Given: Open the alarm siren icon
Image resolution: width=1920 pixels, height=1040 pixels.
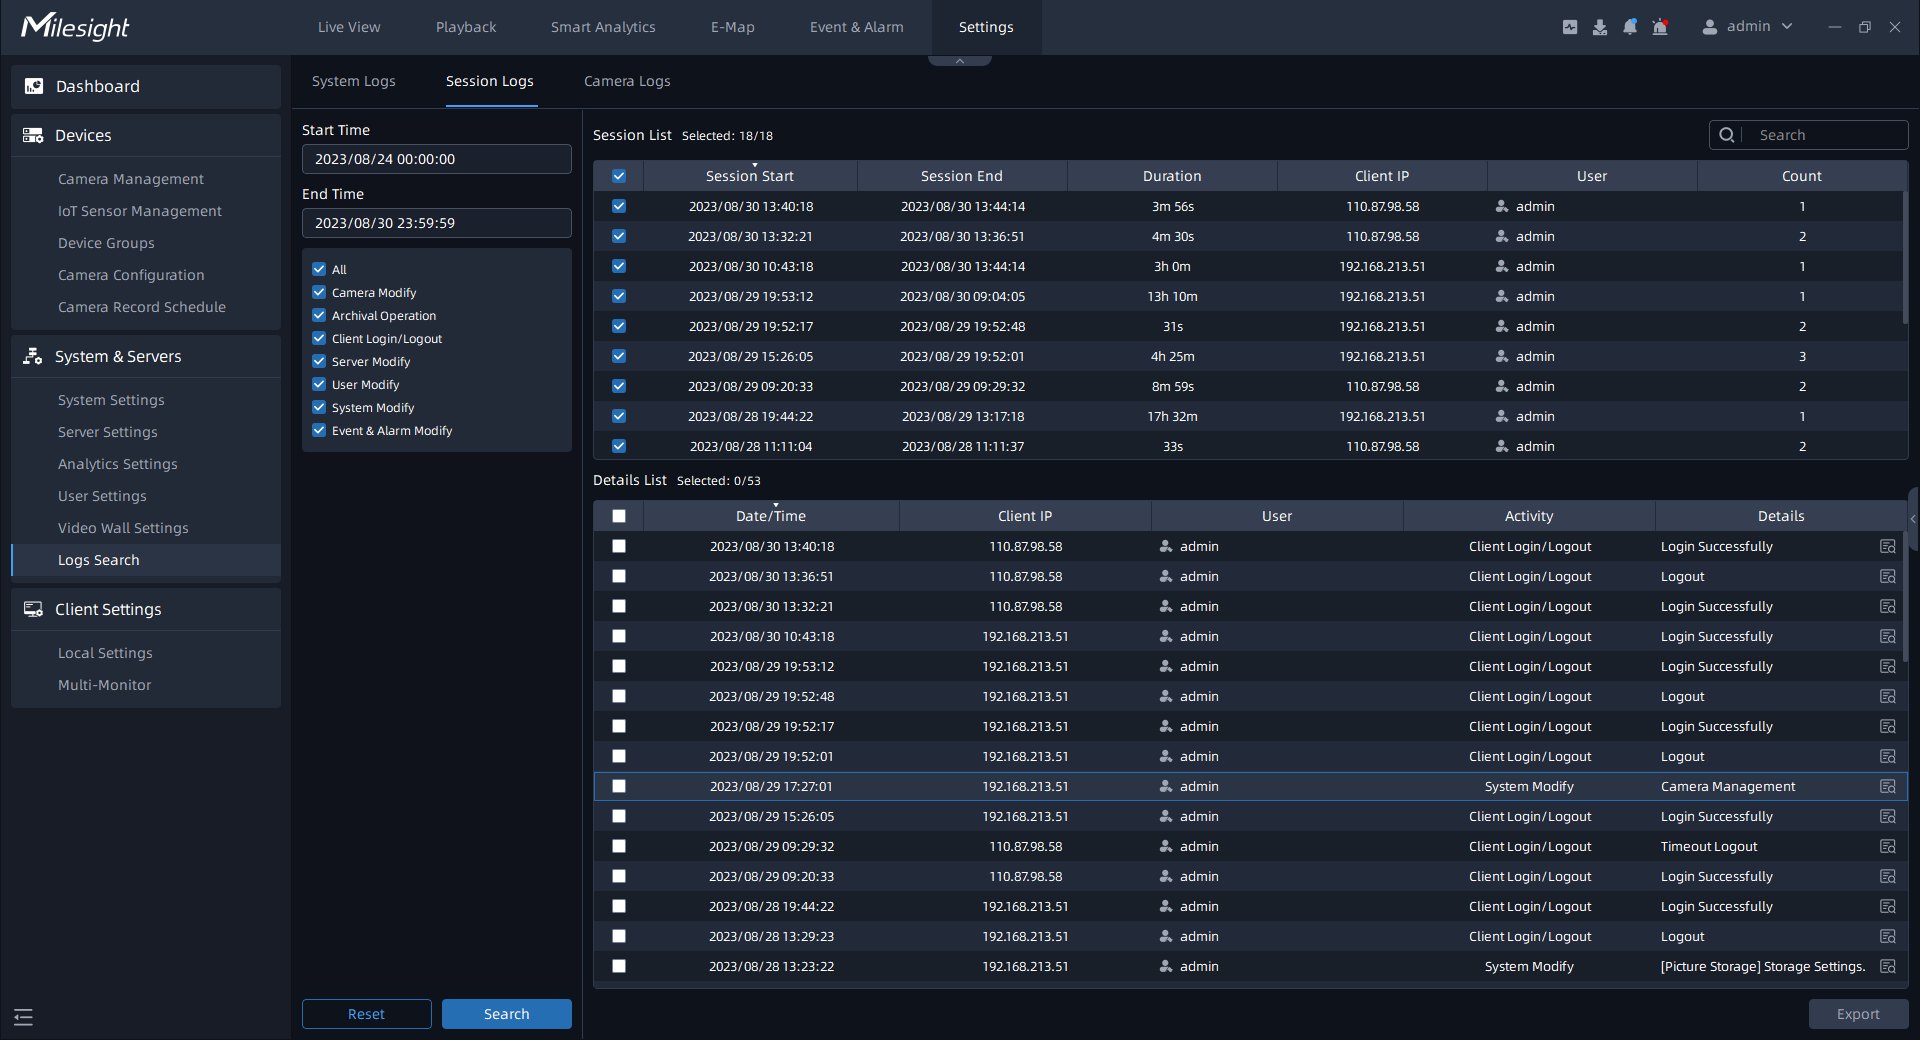Looking at the screenshot, I should (1660, 27).
